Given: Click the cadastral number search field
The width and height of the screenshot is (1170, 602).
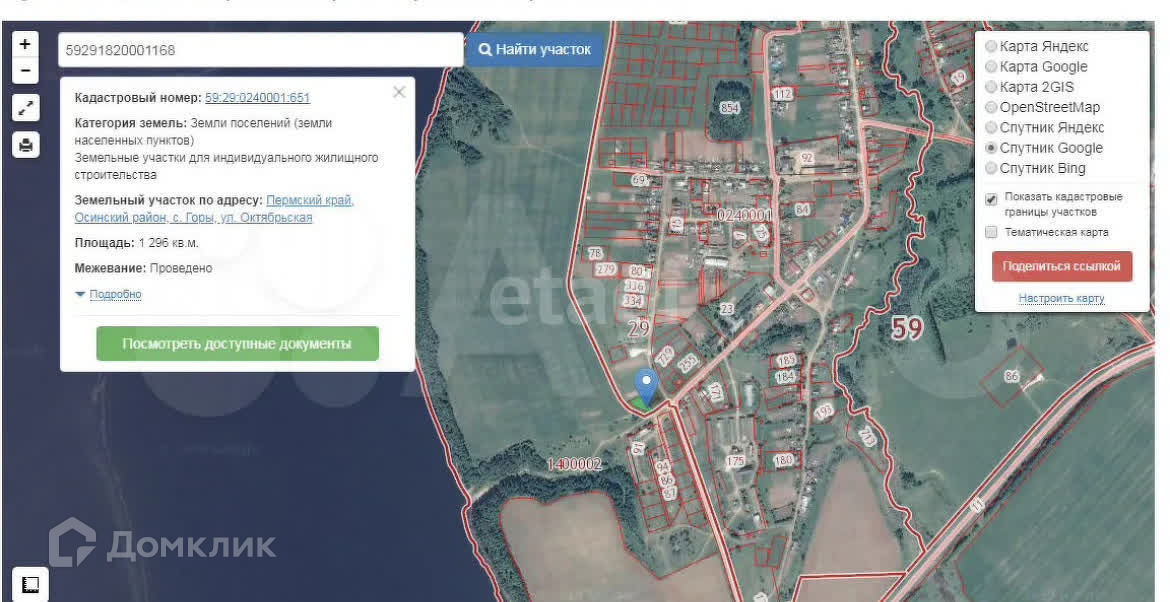Looking at the screenshot, I should point(260,49).
